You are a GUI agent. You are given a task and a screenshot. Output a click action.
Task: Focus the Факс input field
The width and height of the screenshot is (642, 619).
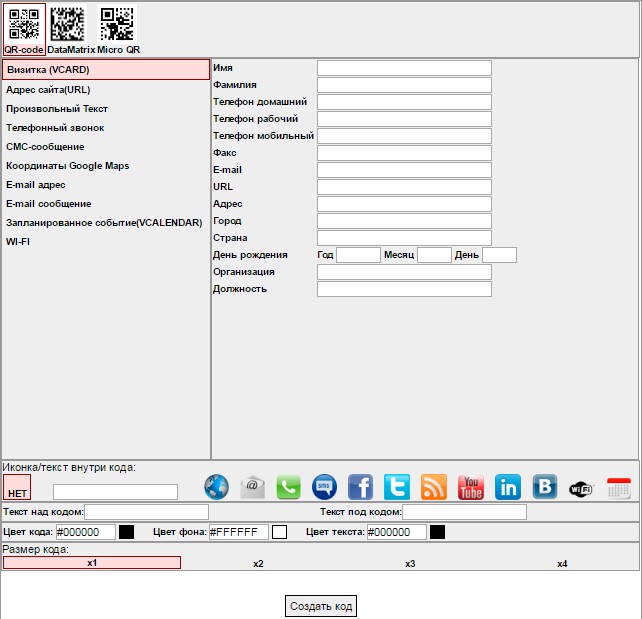click(x=404, y=153)
